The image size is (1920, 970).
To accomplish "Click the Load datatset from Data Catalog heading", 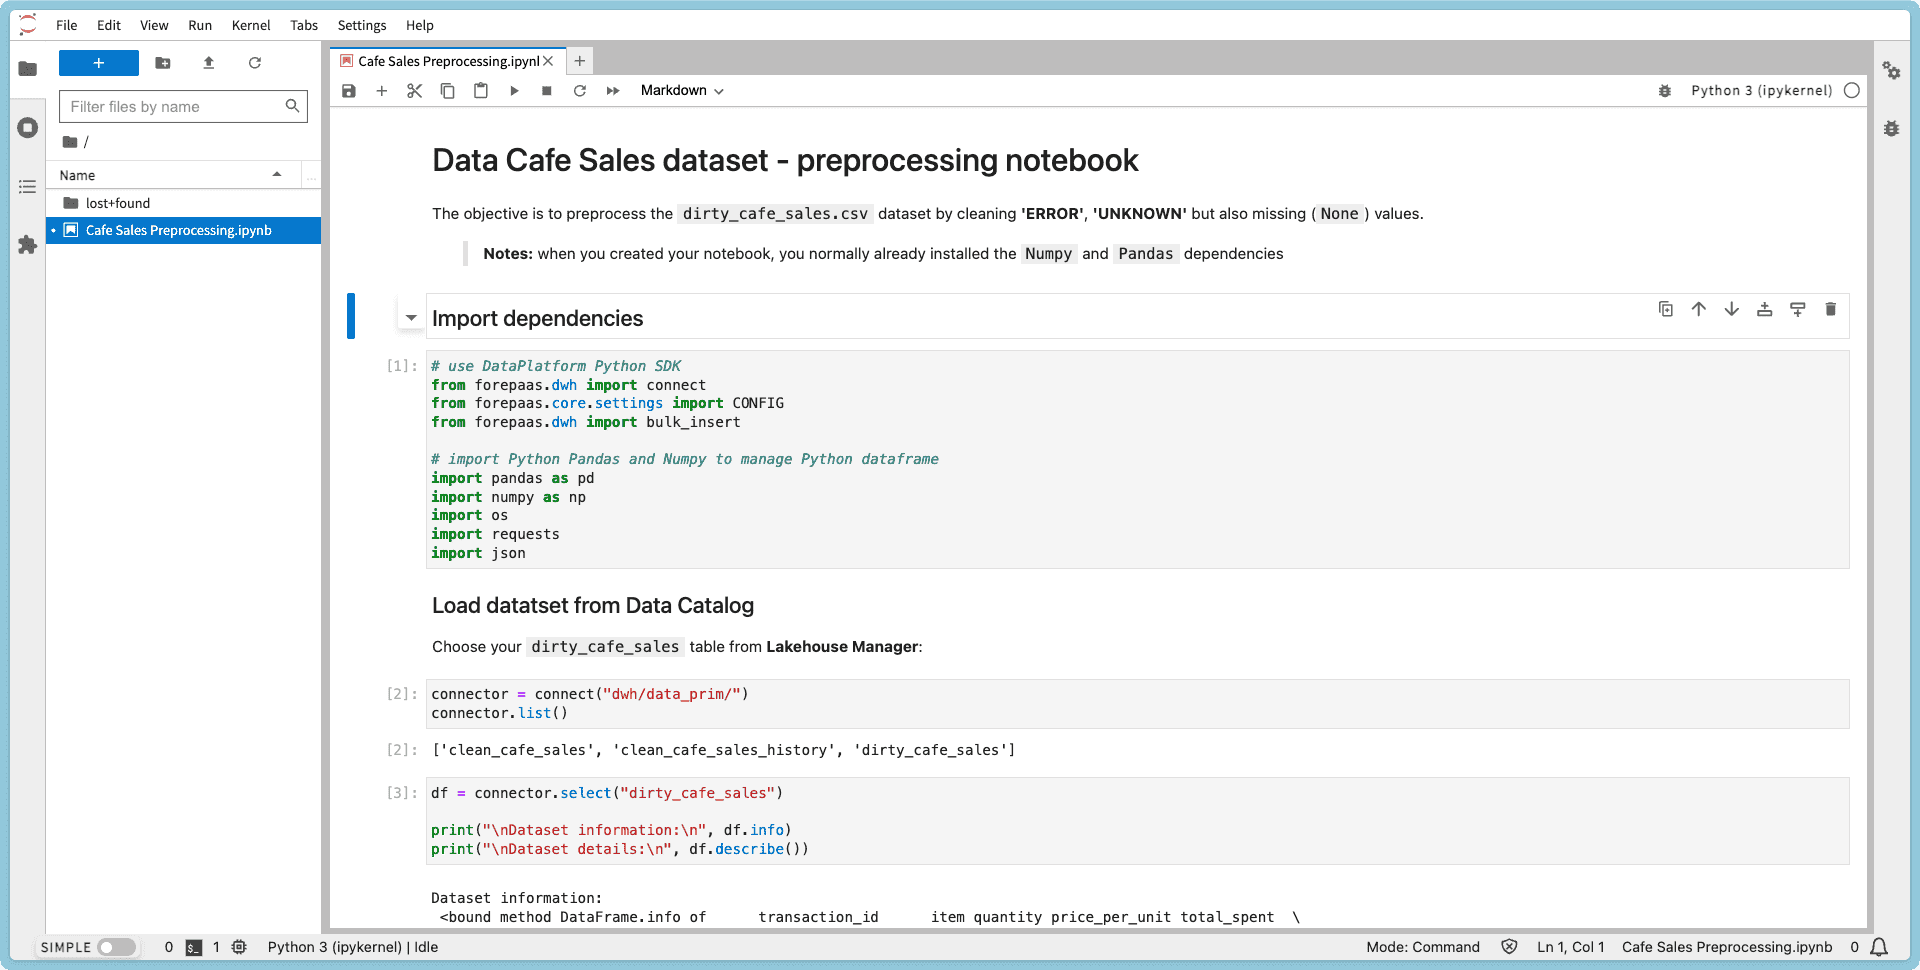I will tap(593, 605).
